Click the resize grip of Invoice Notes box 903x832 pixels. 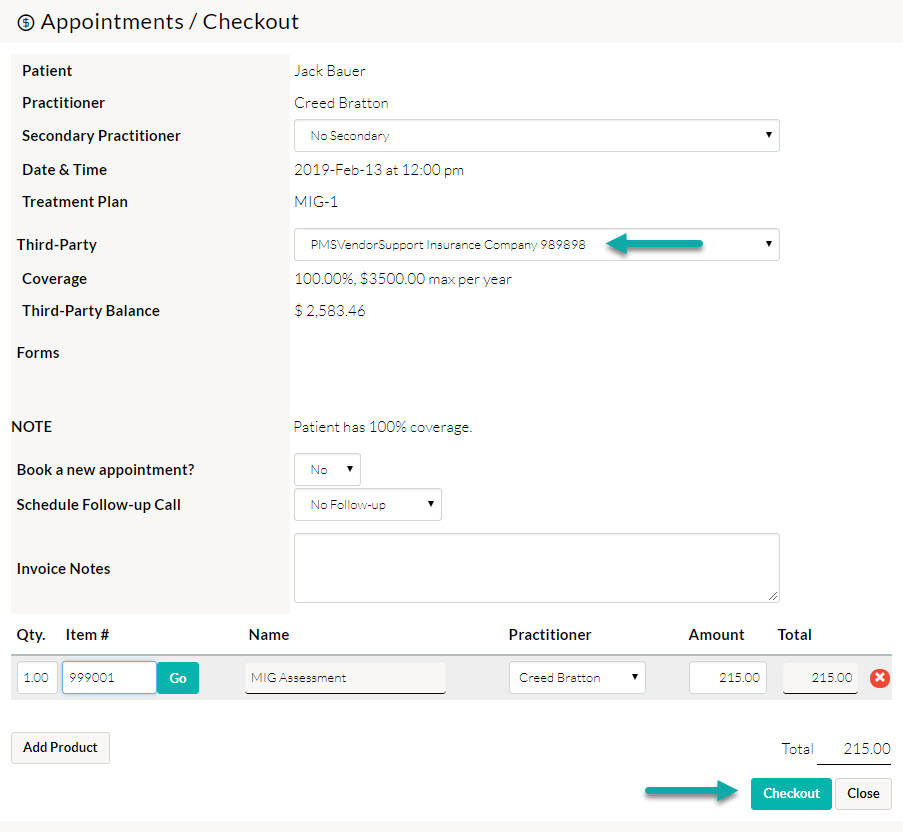(773, 597)
